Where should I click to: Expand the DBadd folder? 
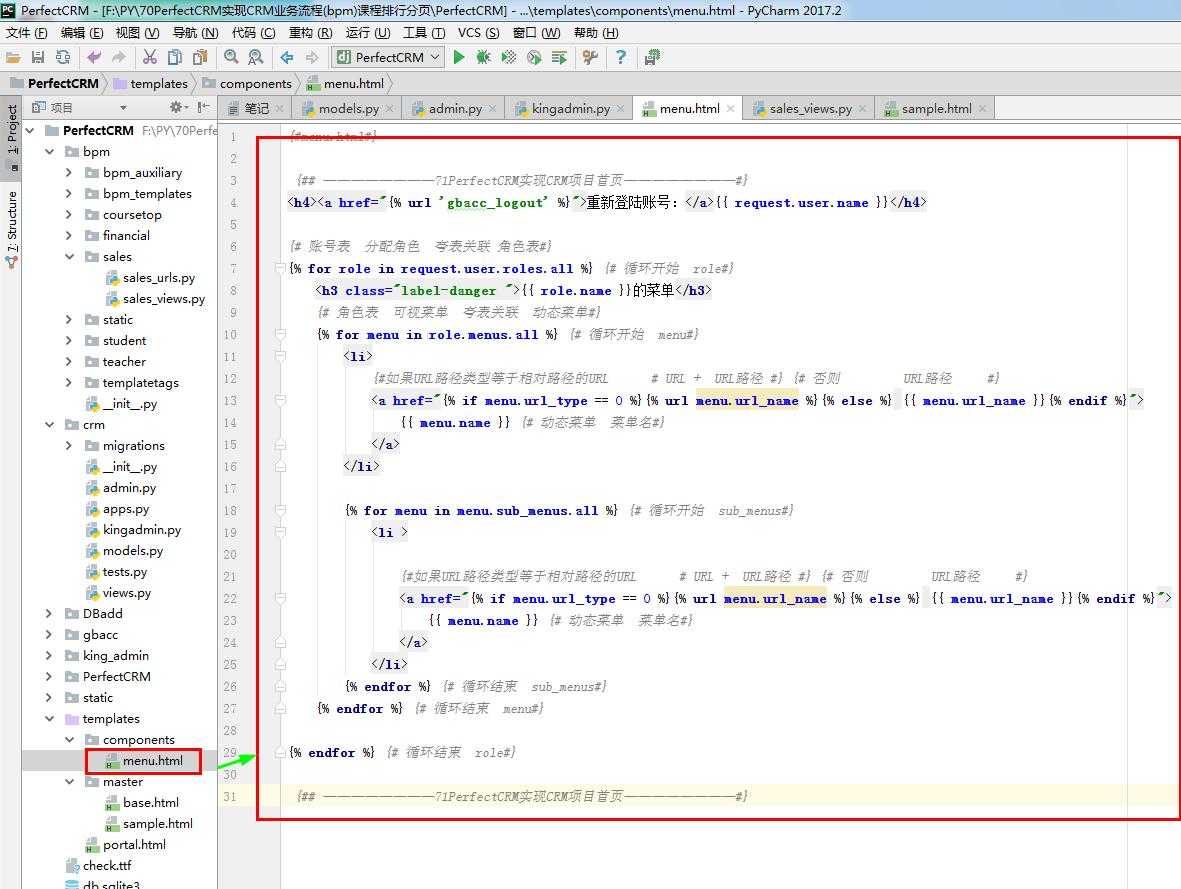click(x=49, y=614)
